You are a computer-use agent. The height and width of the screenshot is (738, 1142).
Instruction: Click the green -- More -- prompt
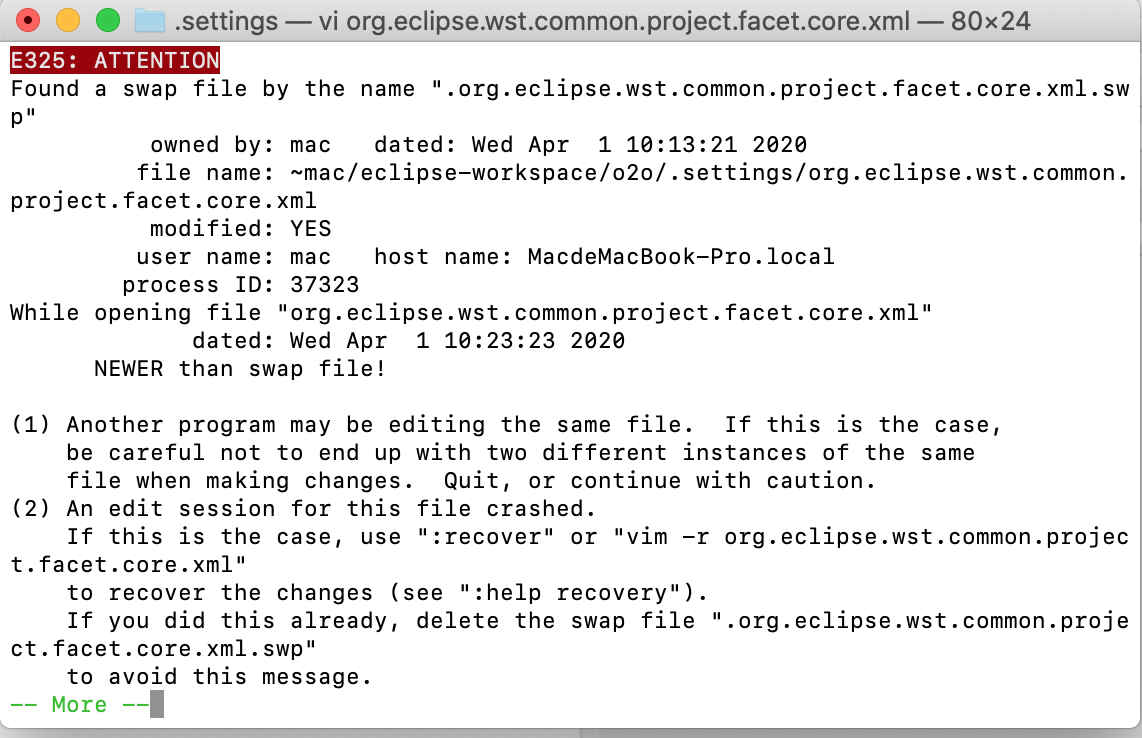coord(79,705)
